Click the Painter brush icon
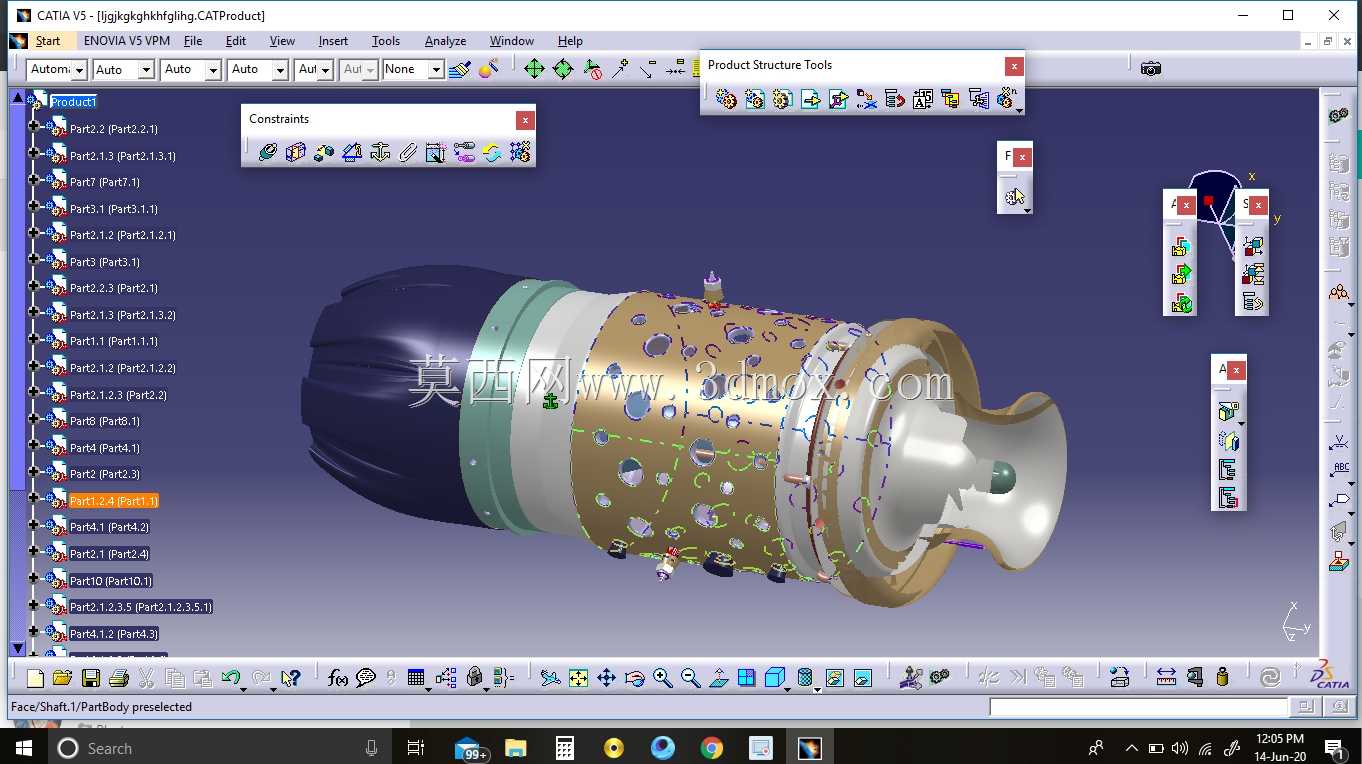Screen dimensions: 1362x764 click(460, 69)
